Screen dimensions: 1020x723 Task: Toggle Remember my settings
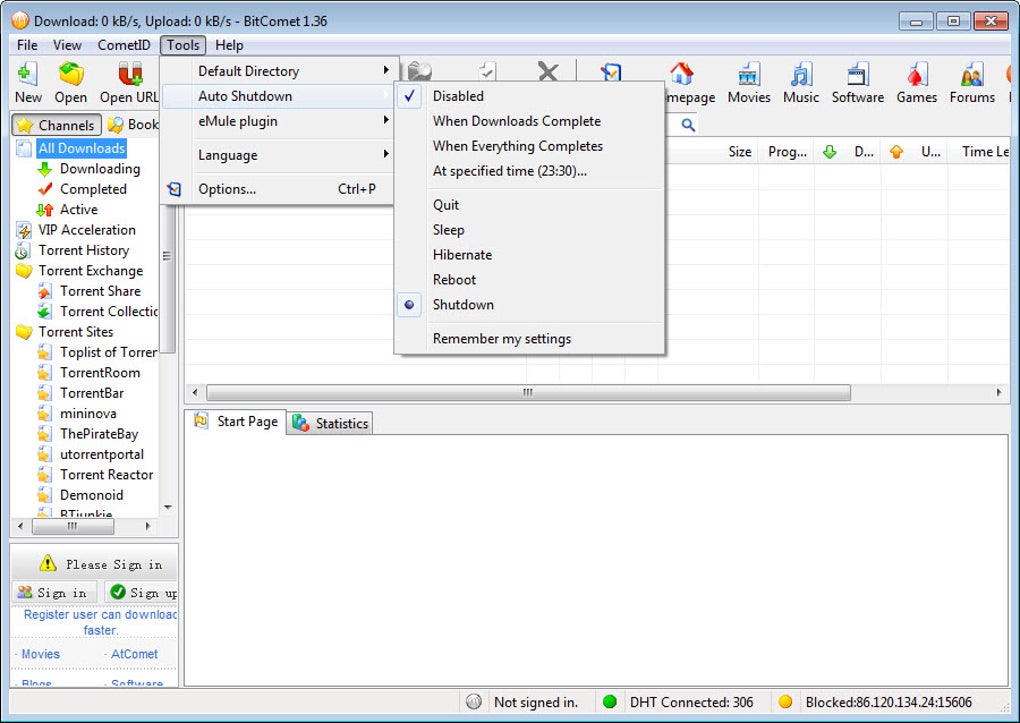tap(530, 338)
